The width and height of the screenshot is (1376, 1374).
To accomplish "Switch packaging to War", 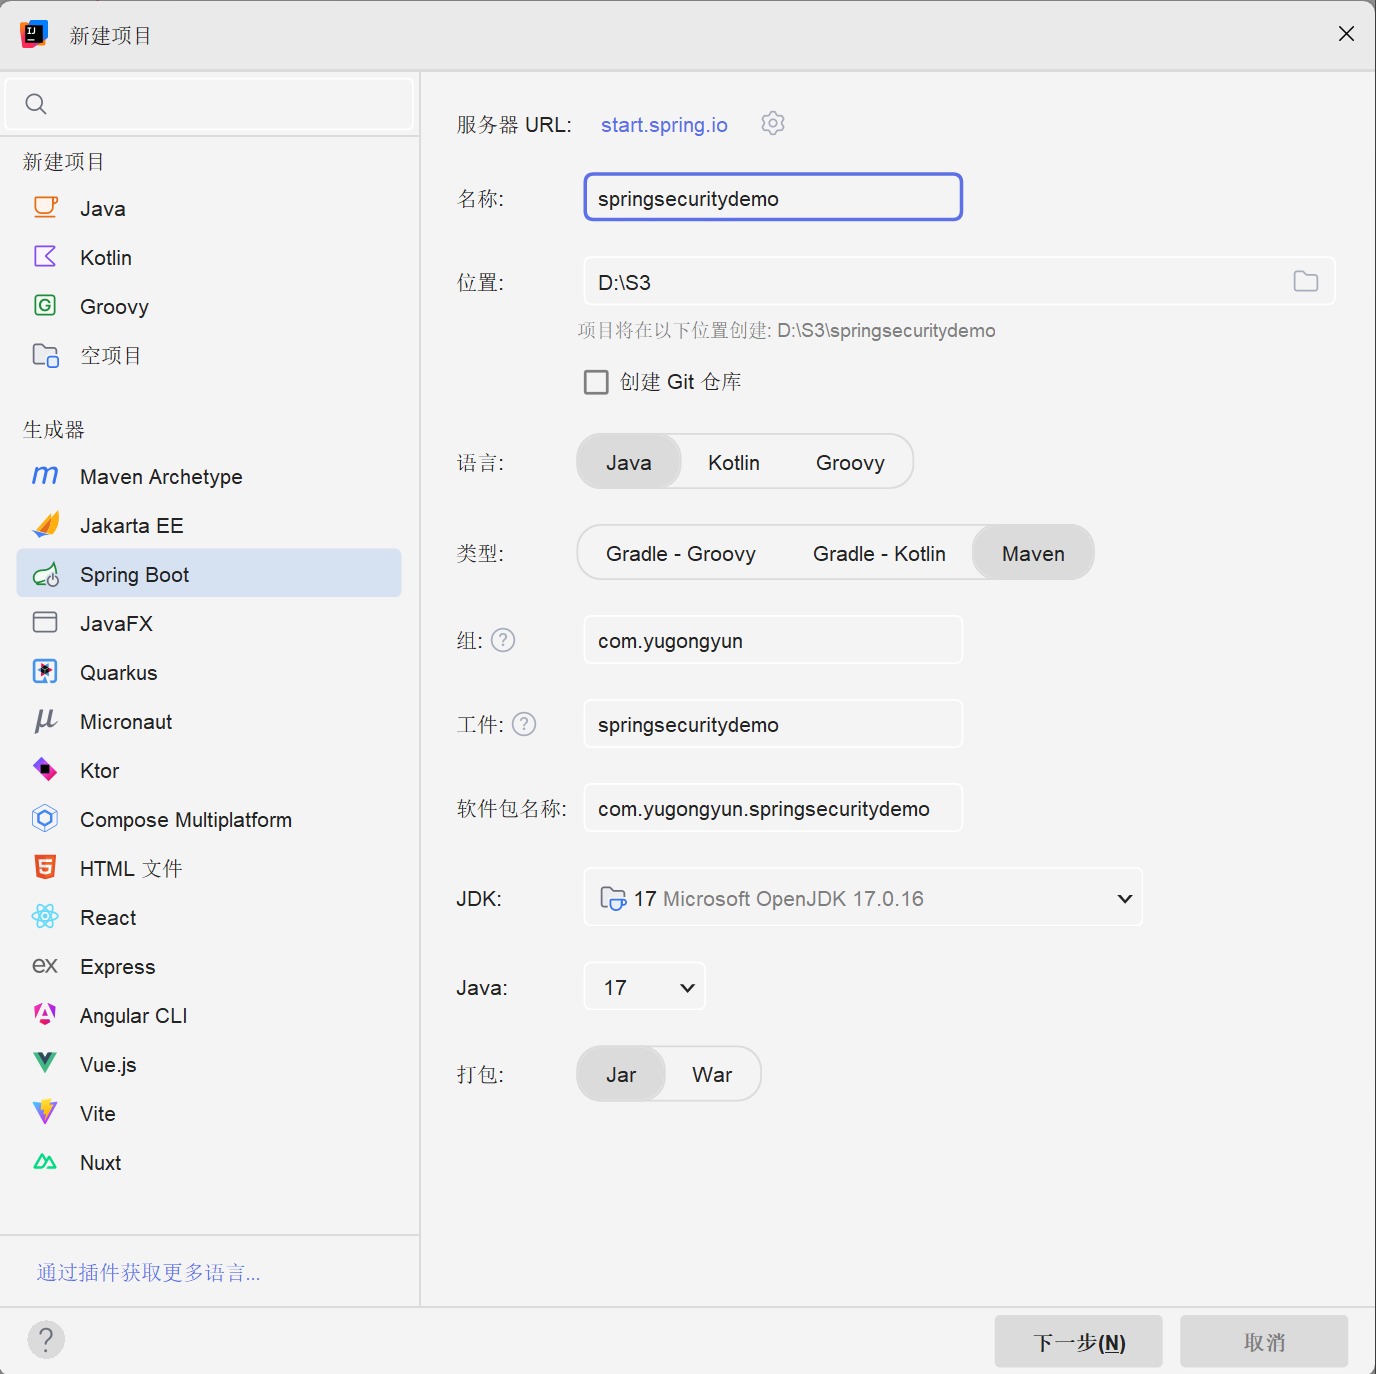I will (x=711, y=1074).
